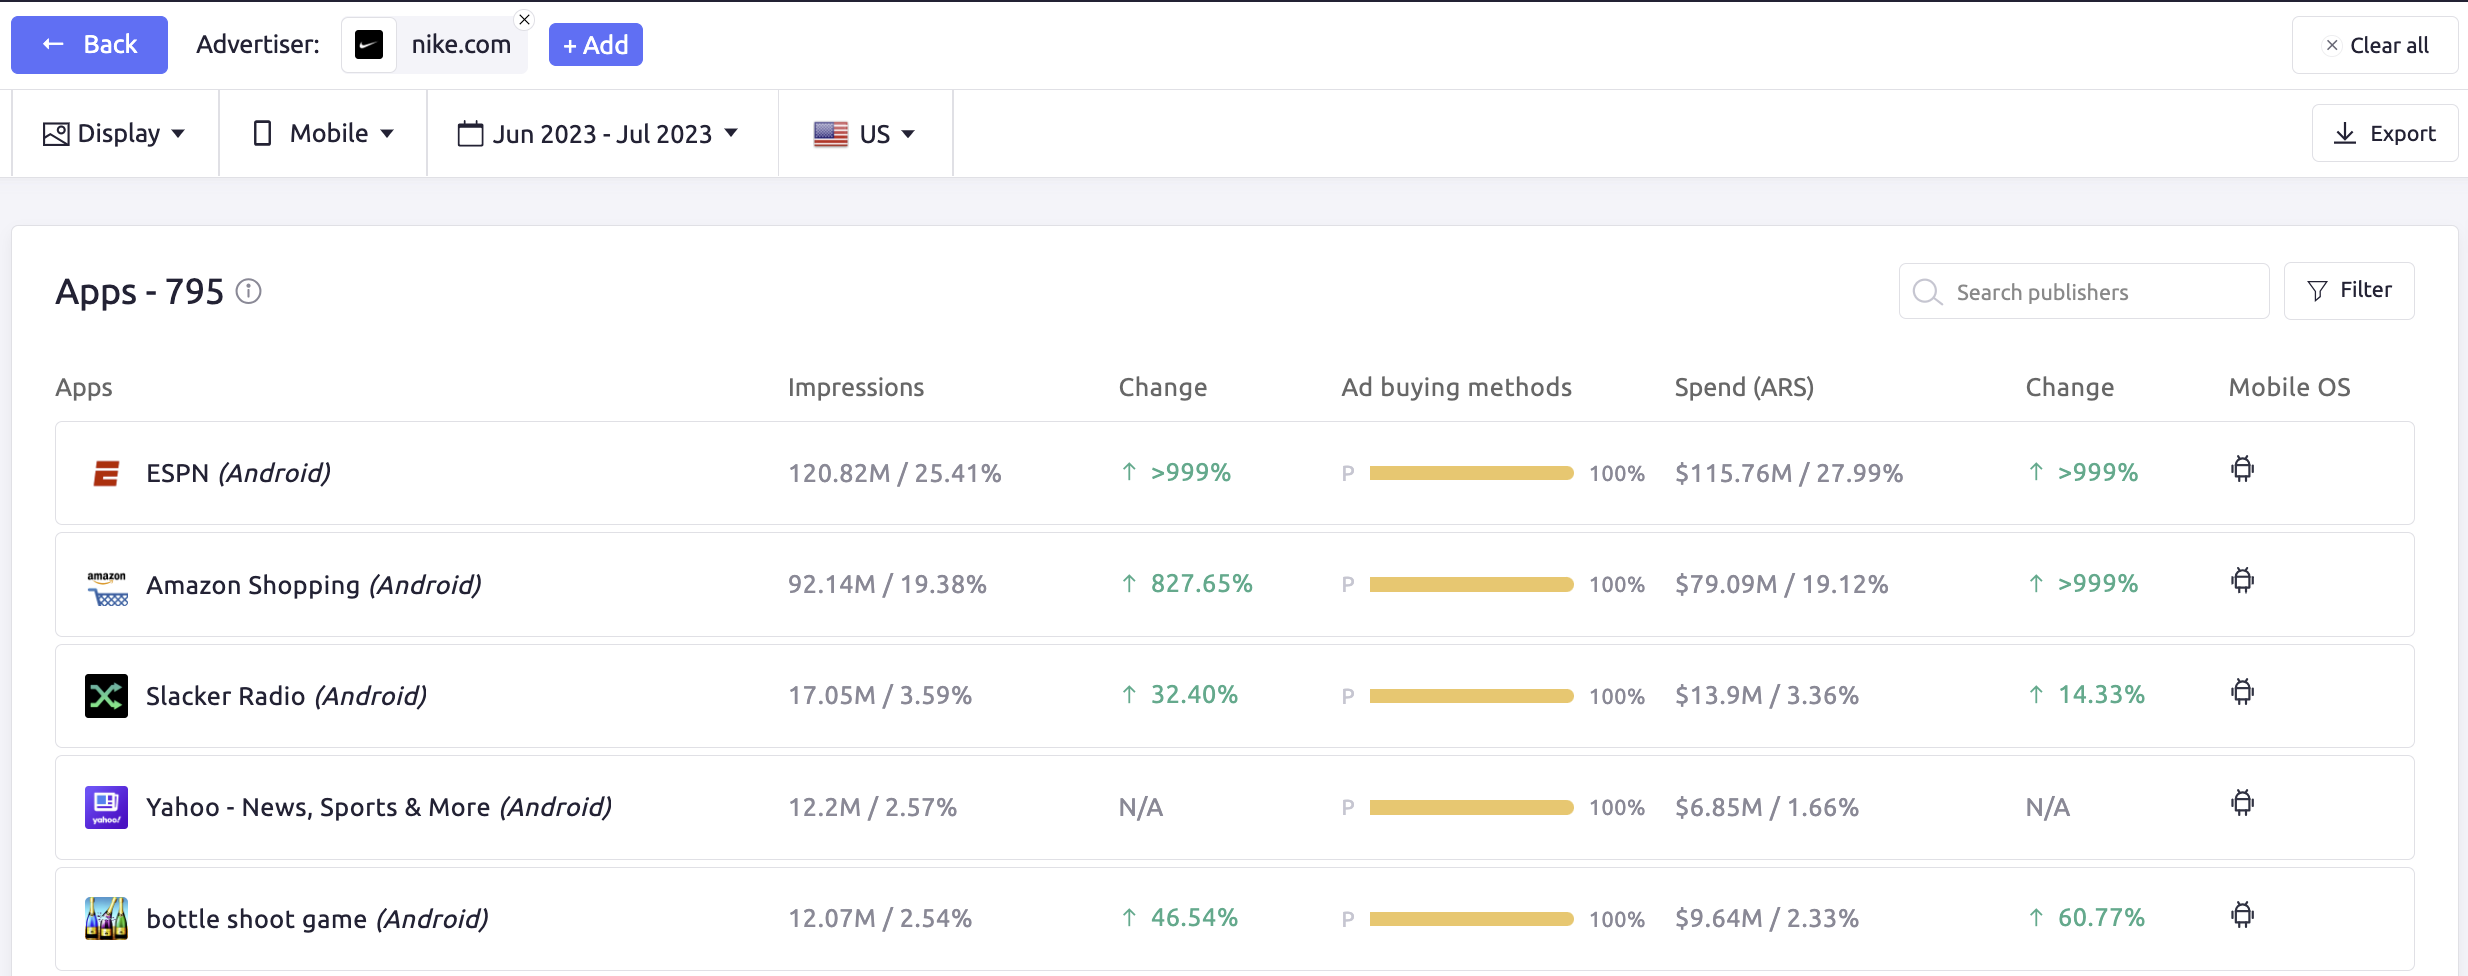Open the US country dropdown
2468x976 pixels.
[x=865, y=133]
